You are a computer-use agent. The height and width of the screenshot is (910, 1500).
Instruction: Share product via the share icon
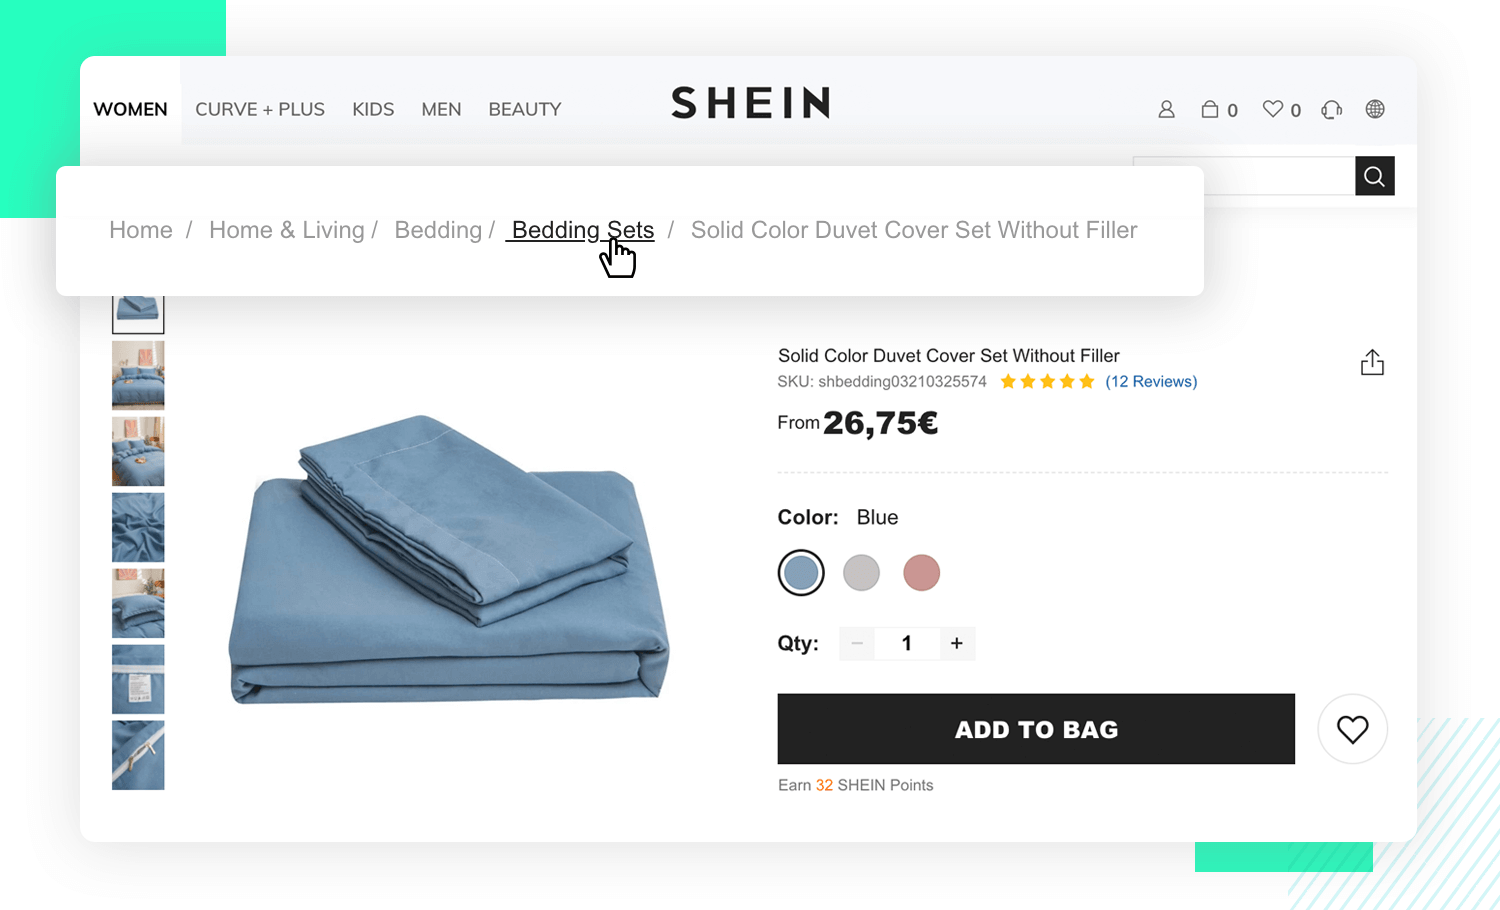click(1372, 362)
